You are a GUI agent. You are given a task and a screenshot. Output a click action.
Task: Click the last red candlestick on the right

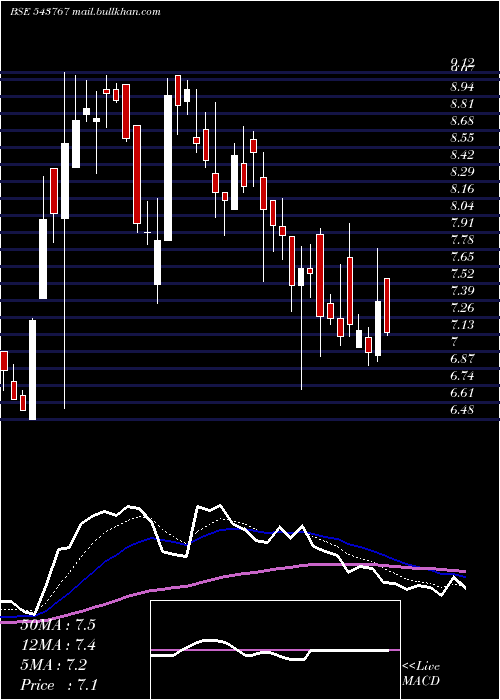387,305
